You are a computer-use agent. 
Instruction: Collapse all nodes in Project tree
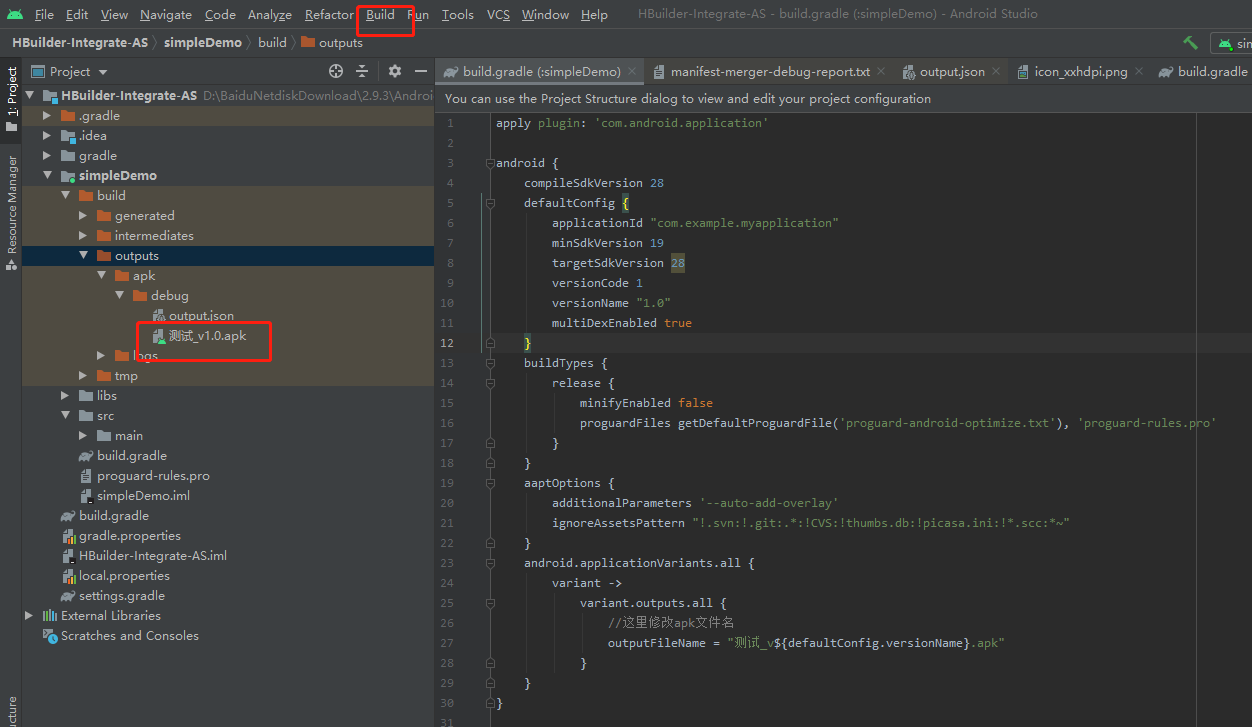(361, 71)
